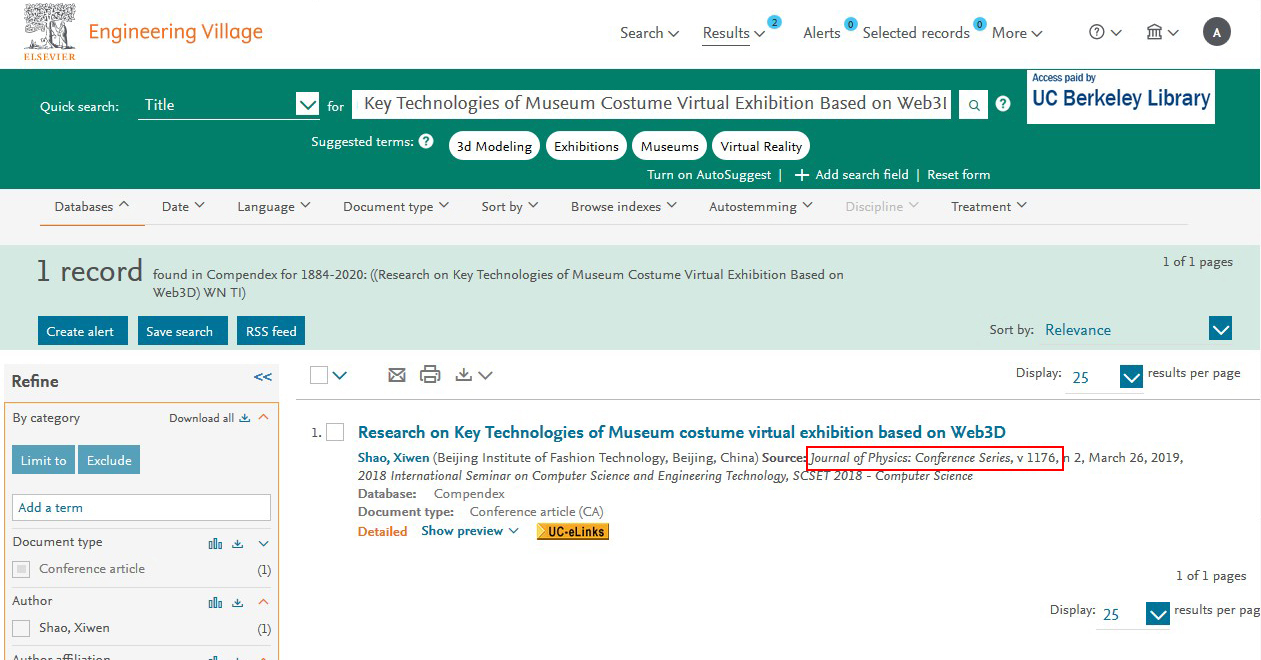
Task: Expand the Refine Document type facet chevron
Action: click(x=264, y=543)
